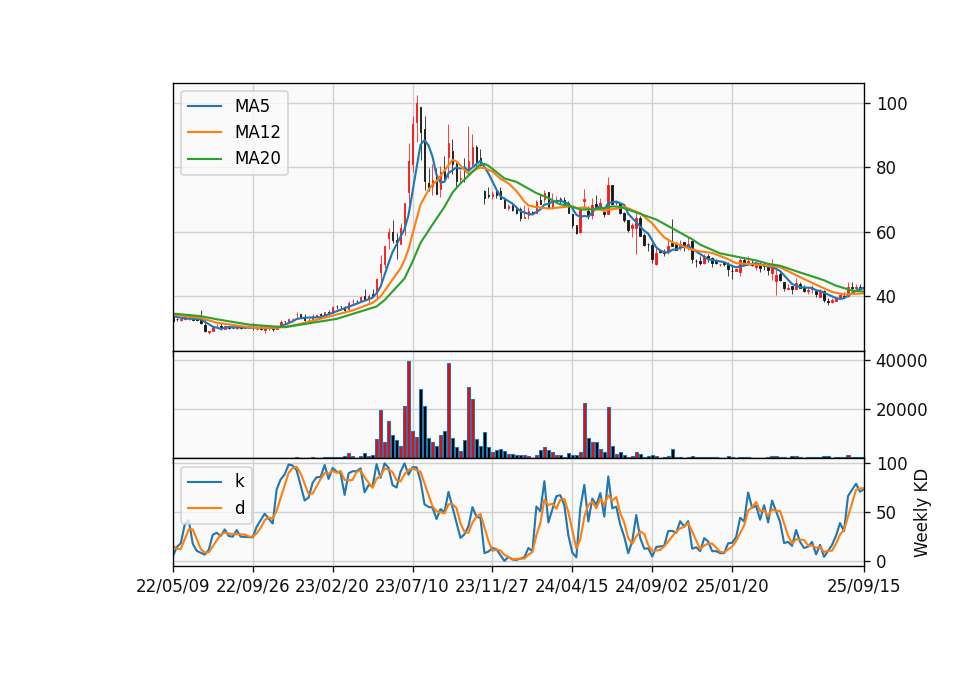The image size is (960, 690).
Task: Click the 23/07/10 date tick label
Action: [412, 586]
